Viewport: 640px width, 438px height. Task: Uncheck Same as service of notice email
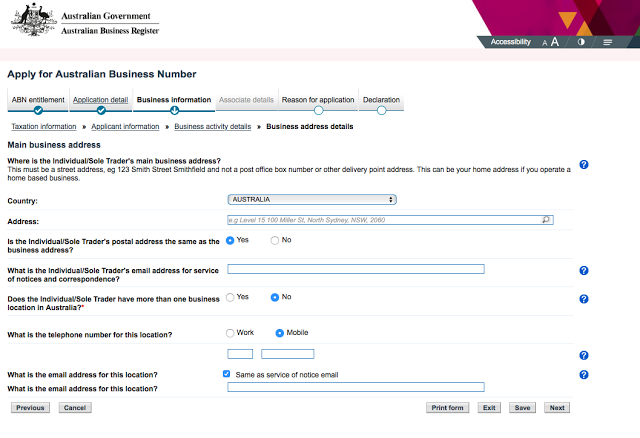coord(227,374)
